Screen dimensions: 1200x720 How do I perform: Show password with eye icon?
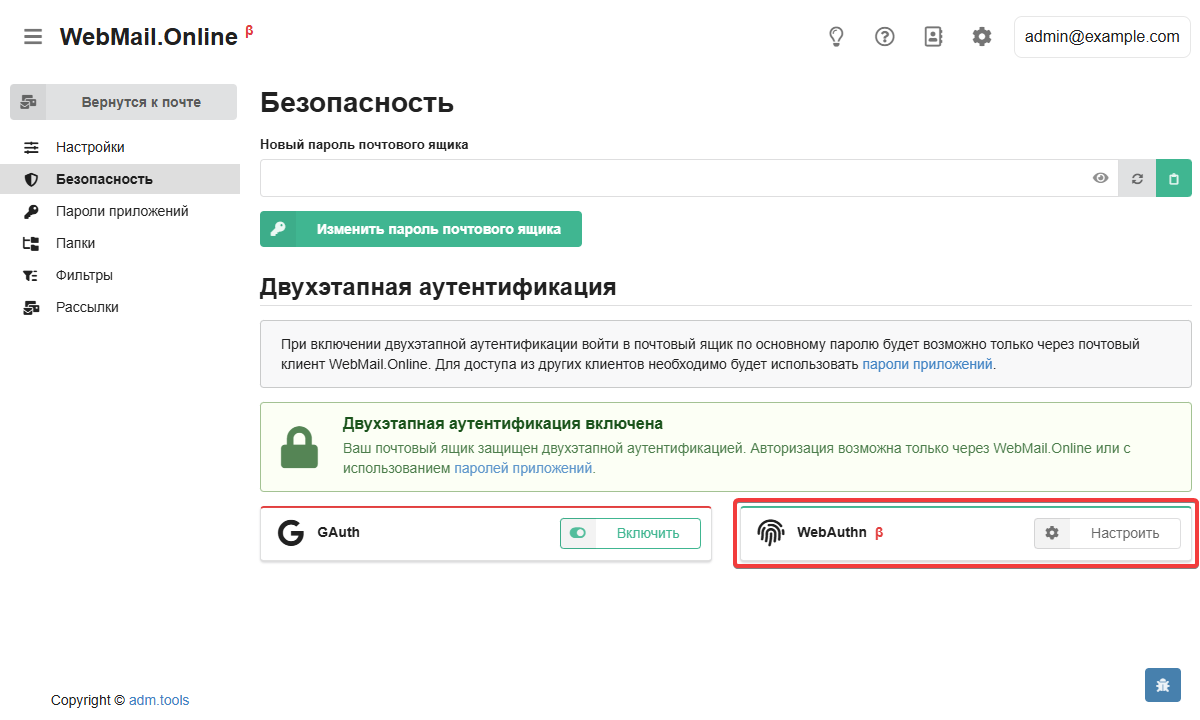pyautogui.click(x=1101, y=178)
